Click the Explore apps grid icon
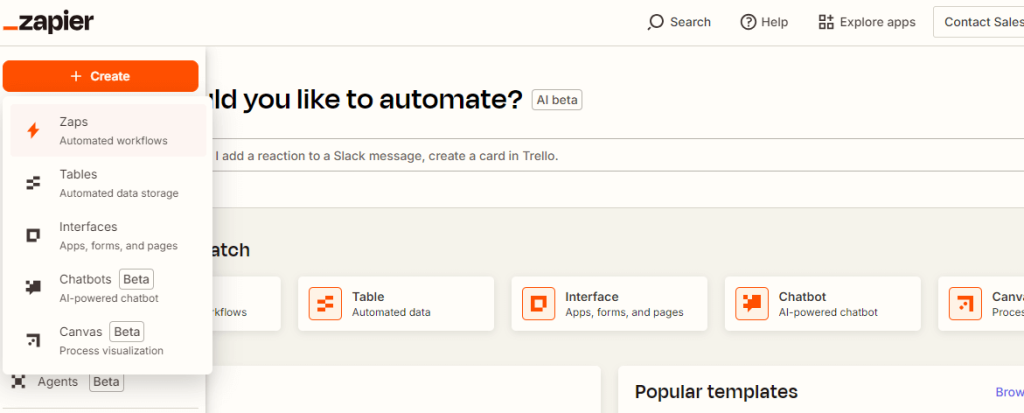This screenshot has width=1024, height=413. click(x=826, y=22)
